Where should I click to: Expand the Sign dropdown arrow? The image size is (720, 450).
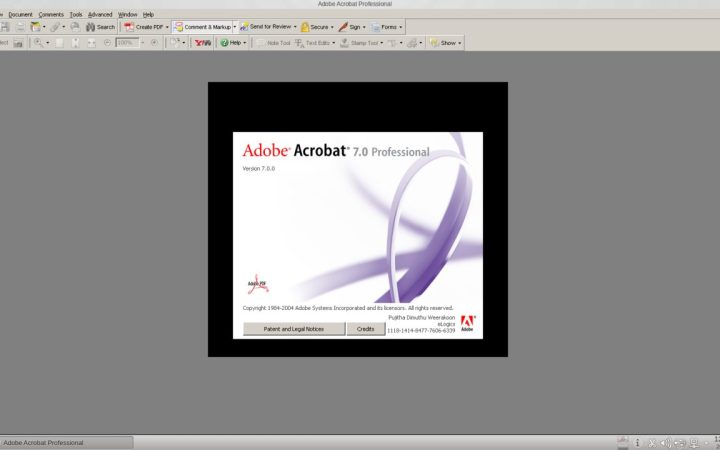tap(364, 27)
